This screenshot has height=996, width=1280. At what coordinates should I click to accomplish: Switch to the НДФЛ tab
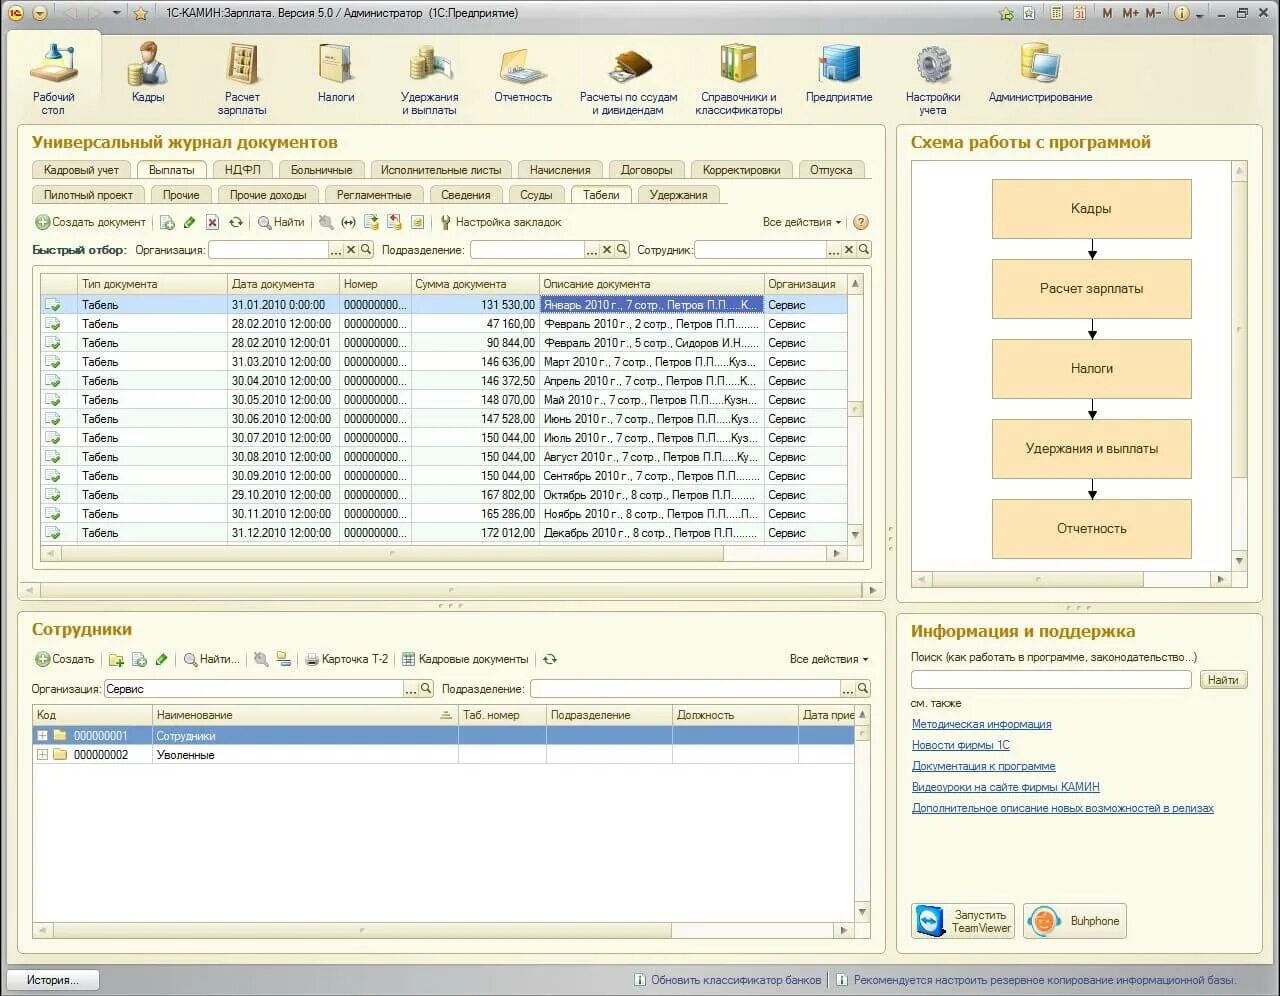tap(243, 170)
